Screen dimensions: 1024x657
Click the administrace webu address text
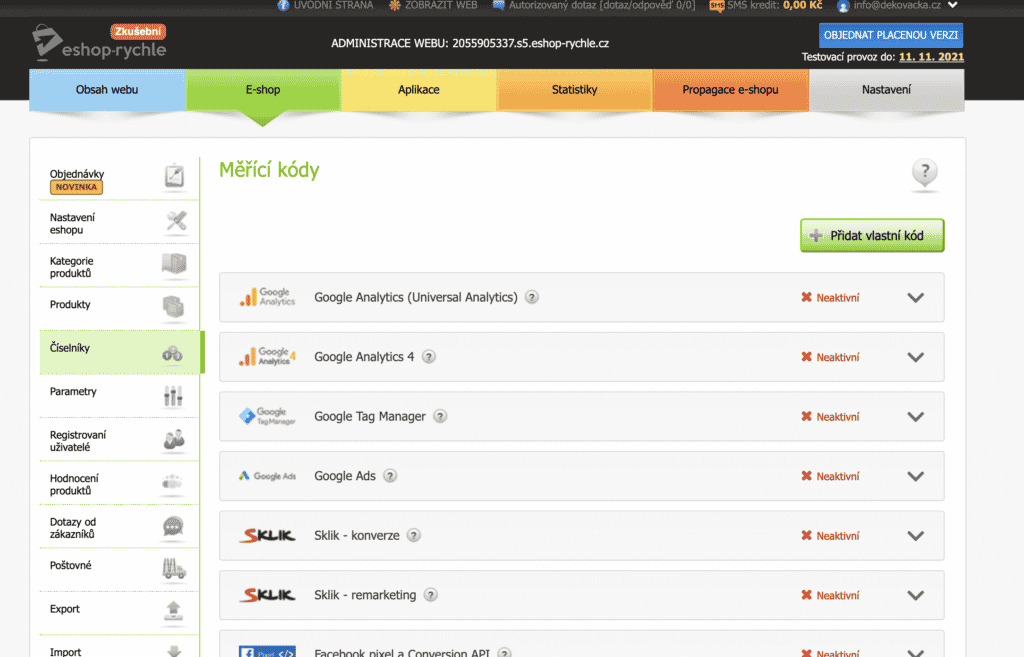[470, 43]
